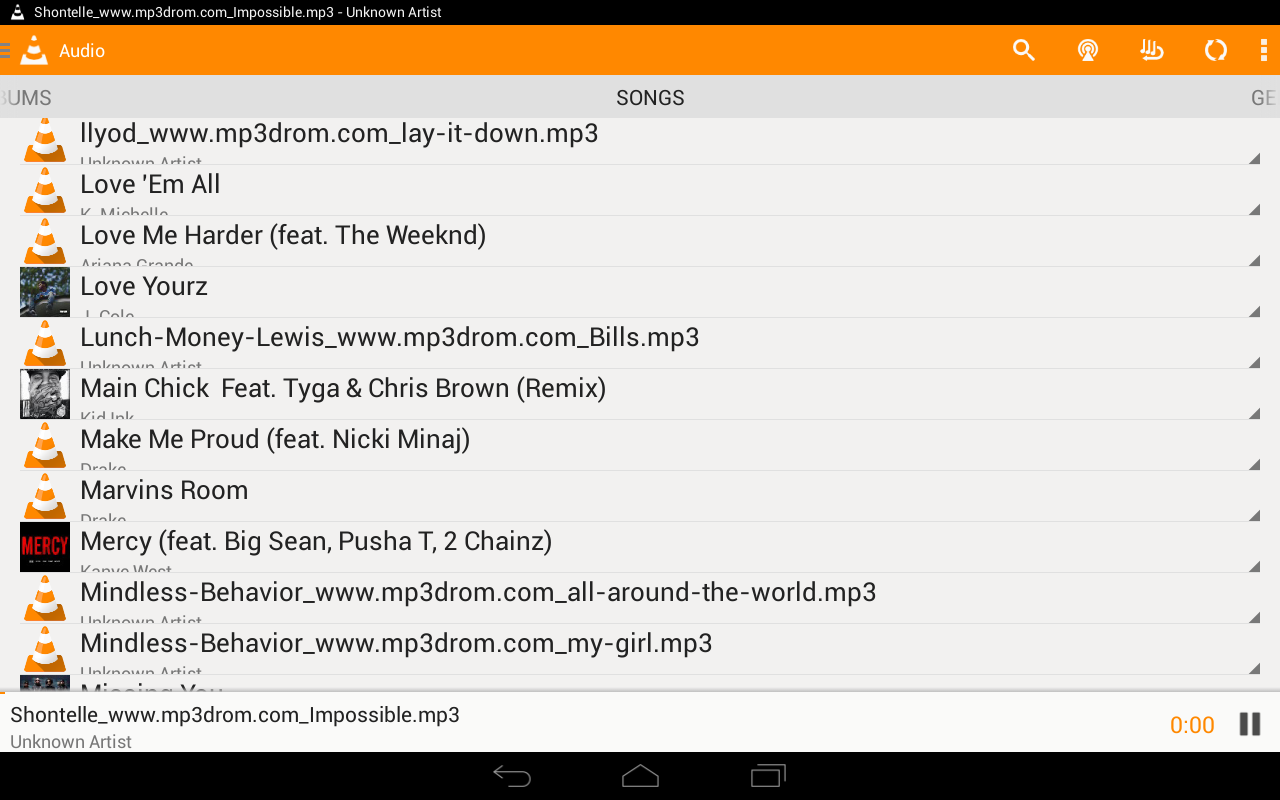The width and height of the screenshot is (1280, 800).
Task: Open options arrow for llyod lay-it-down
Action: click(x=1254, y=158)
